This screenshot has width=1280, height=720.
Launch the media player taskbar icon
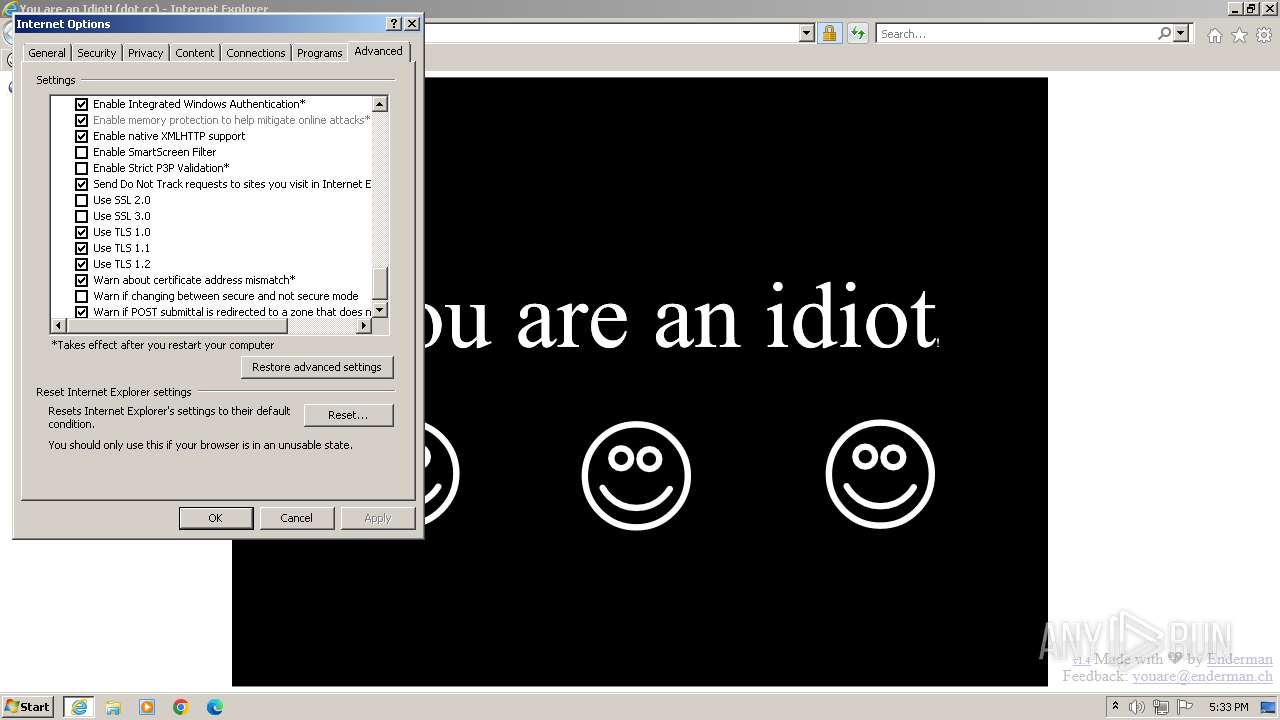tap(147, 707)
